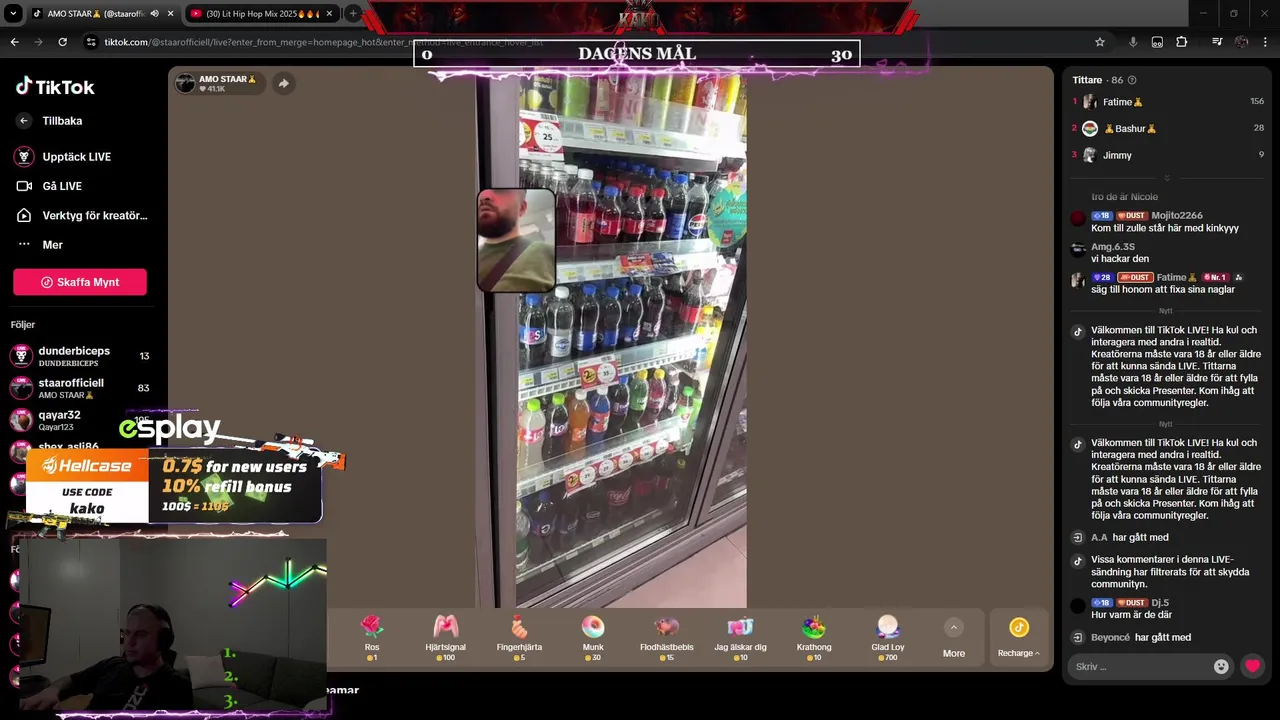Open the media control playlist icon
This screenshot has width=1280, height=720.
[x=1217, y=42]
